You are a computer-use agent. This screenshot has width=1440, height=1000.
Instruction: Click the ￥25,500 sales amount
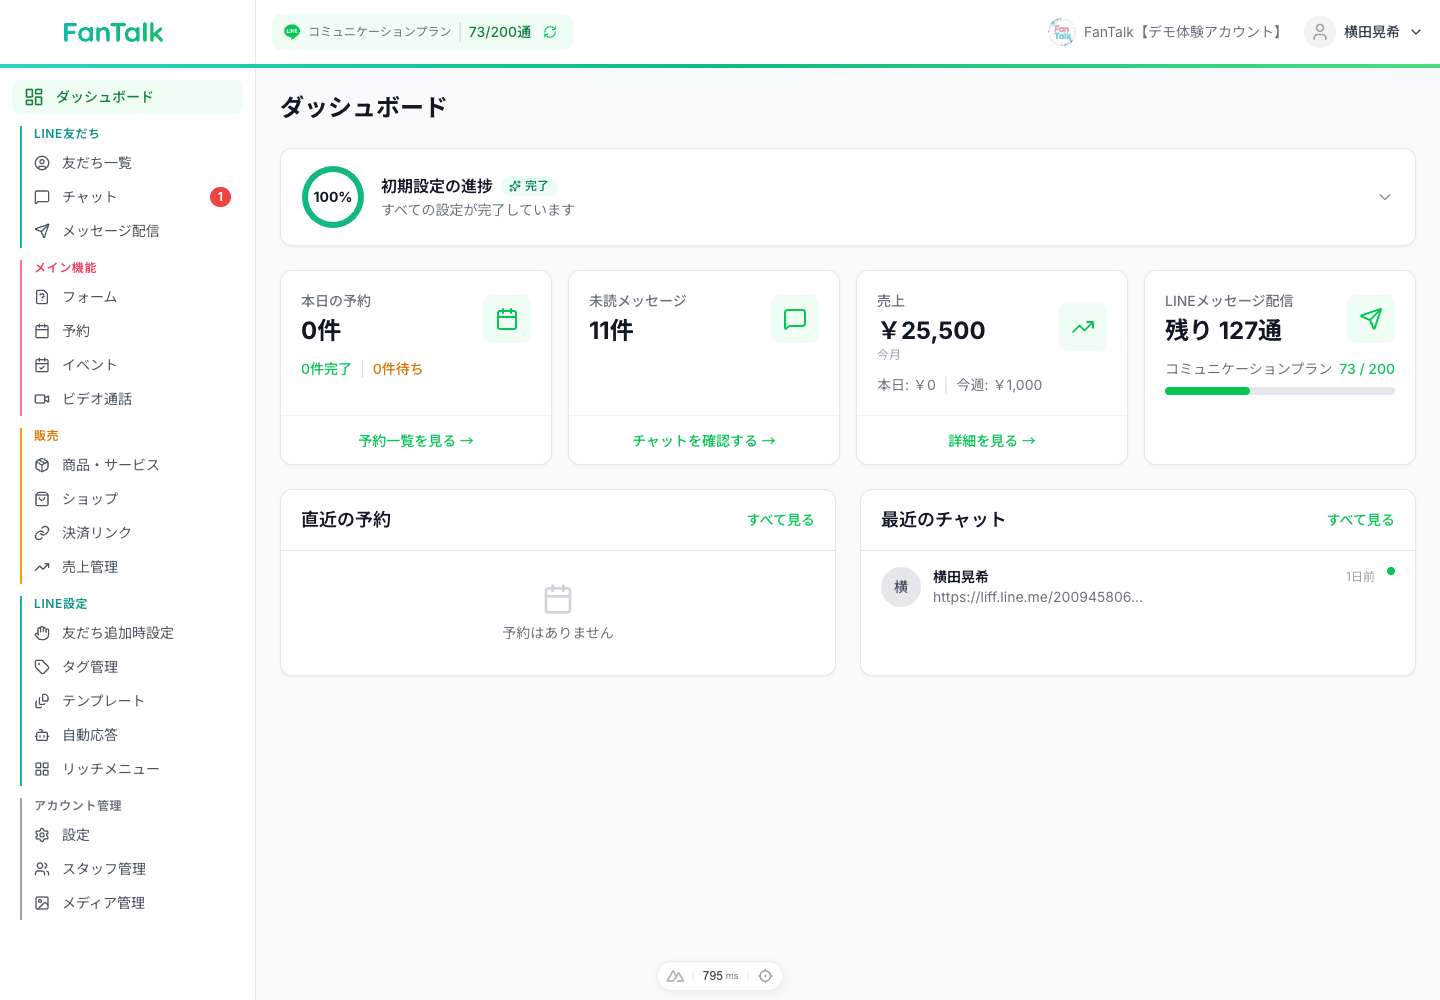pyautogui.click(x=932, y=330)
